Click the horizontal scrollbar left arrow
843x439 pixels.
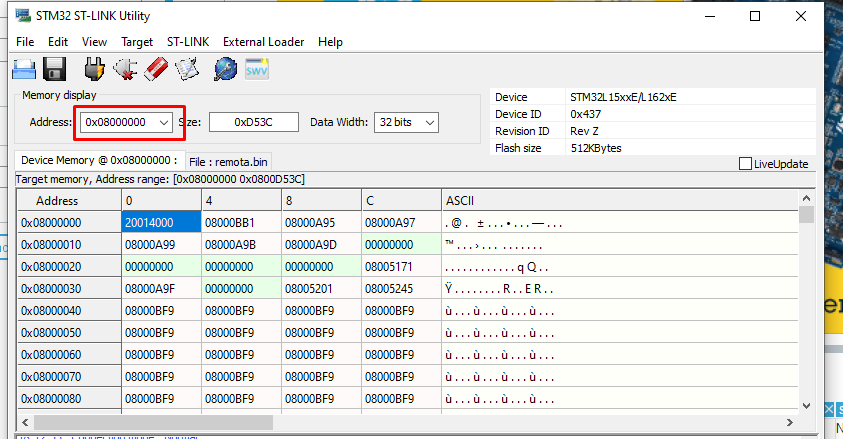point(25,423)
